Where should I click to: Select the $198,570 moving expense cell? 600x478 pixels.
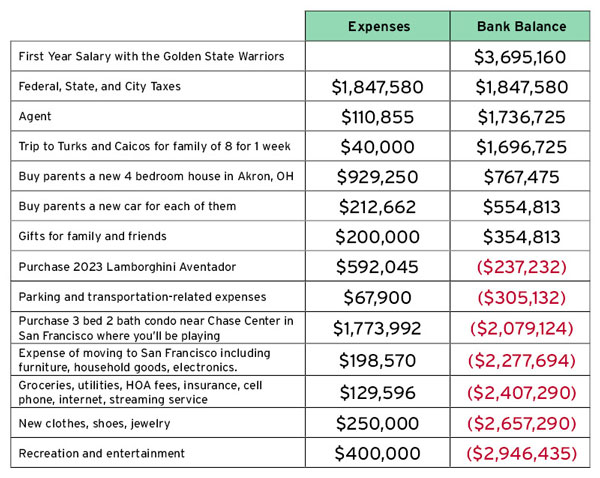tap(378, 360)
